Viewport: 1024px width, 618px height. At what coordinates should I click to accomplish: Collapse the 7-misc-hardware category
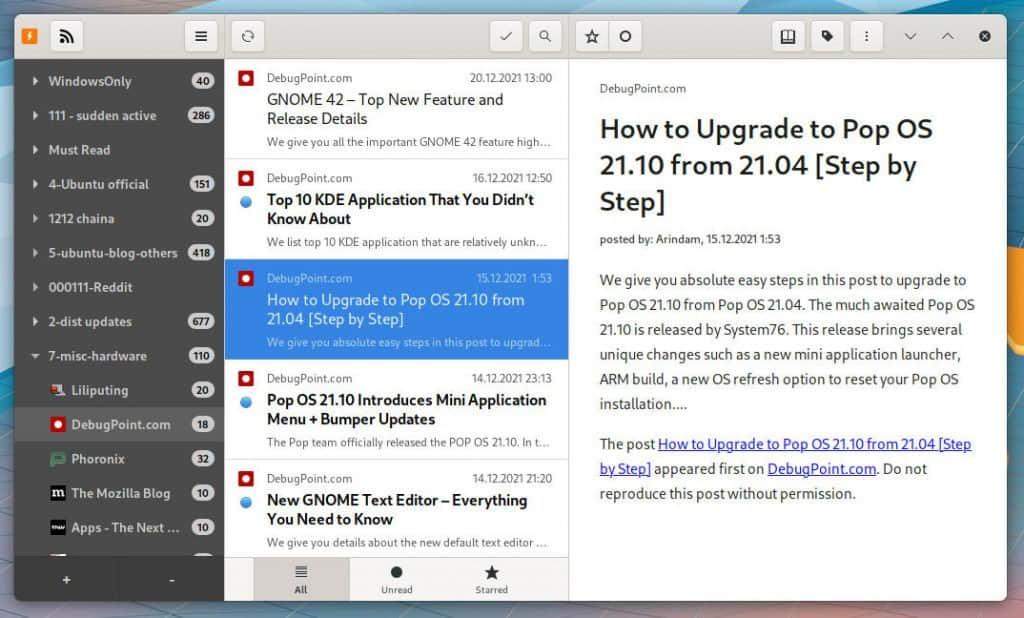coord(36,356)
